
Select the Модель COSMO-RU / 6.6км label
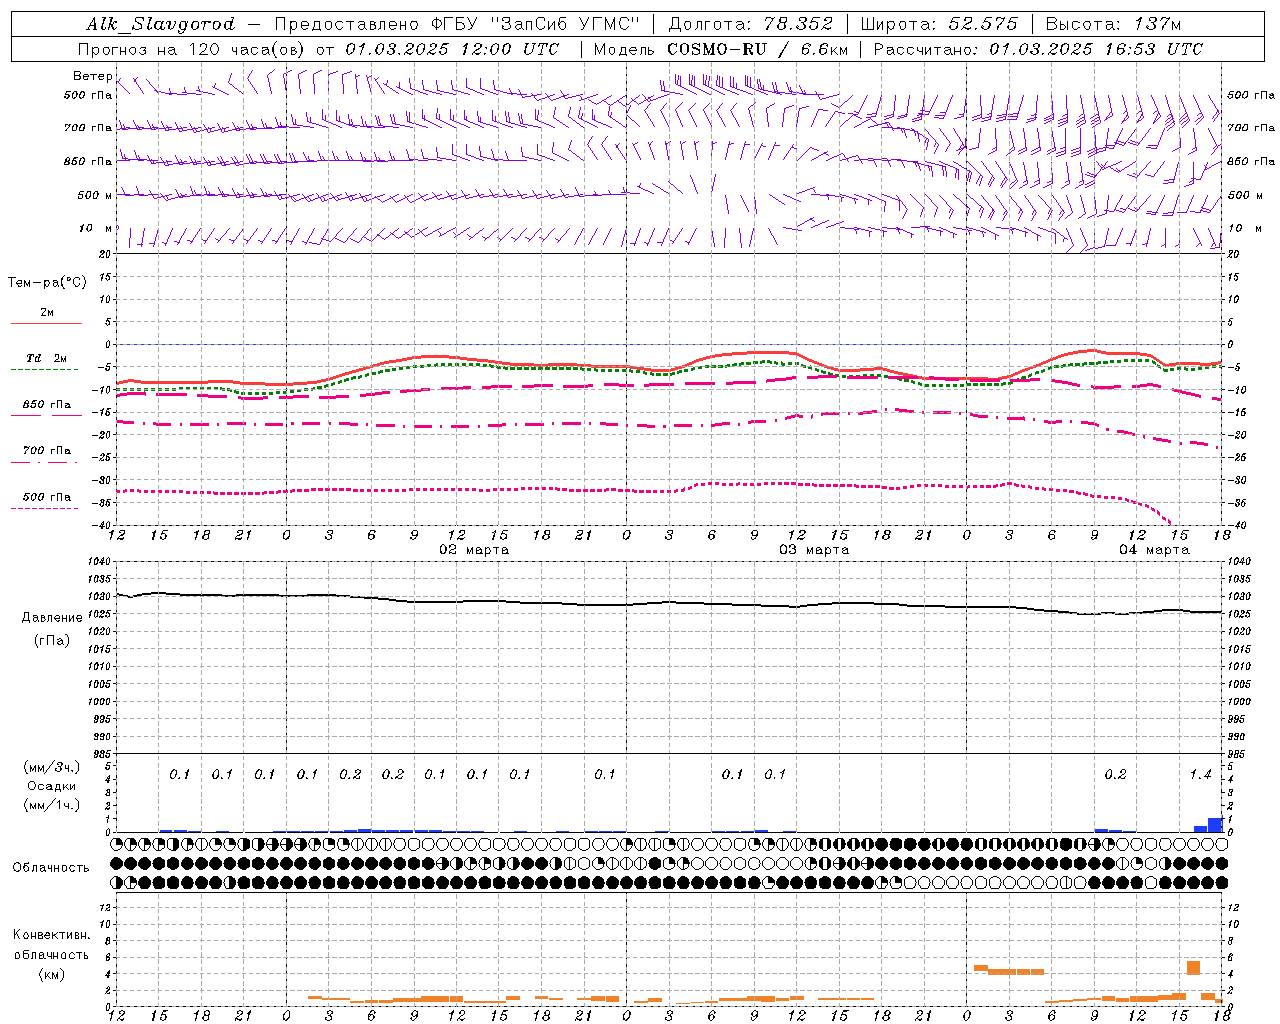click(x=721, y=49)
